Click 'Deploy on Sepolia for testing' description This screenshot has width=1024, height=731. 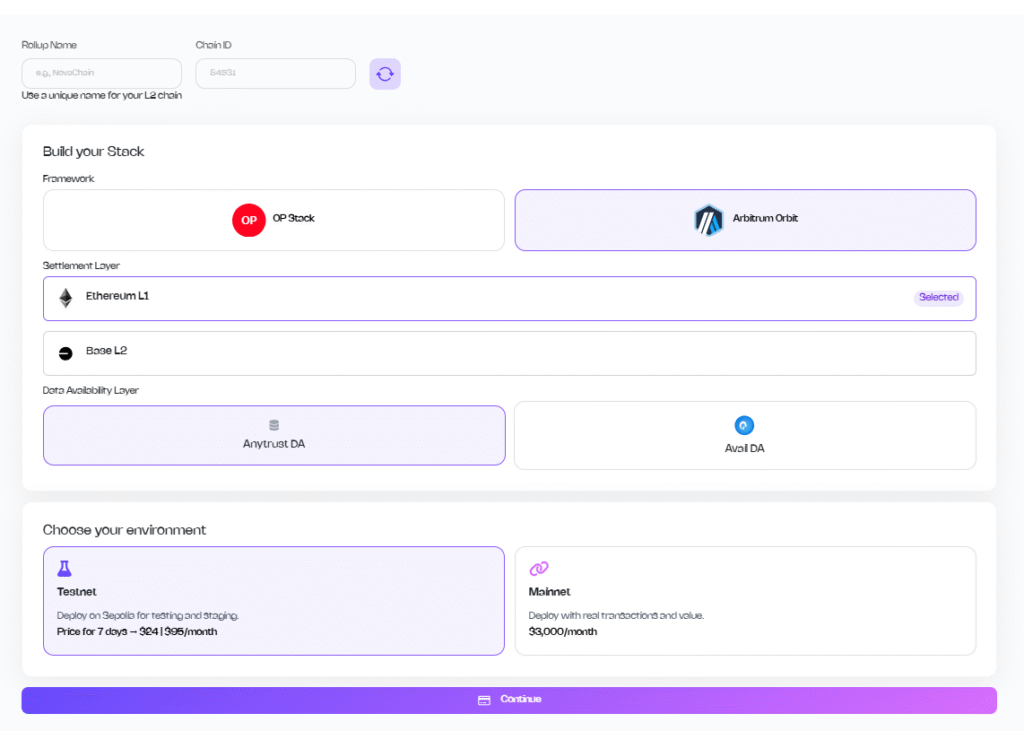click(x=148, y=615)
